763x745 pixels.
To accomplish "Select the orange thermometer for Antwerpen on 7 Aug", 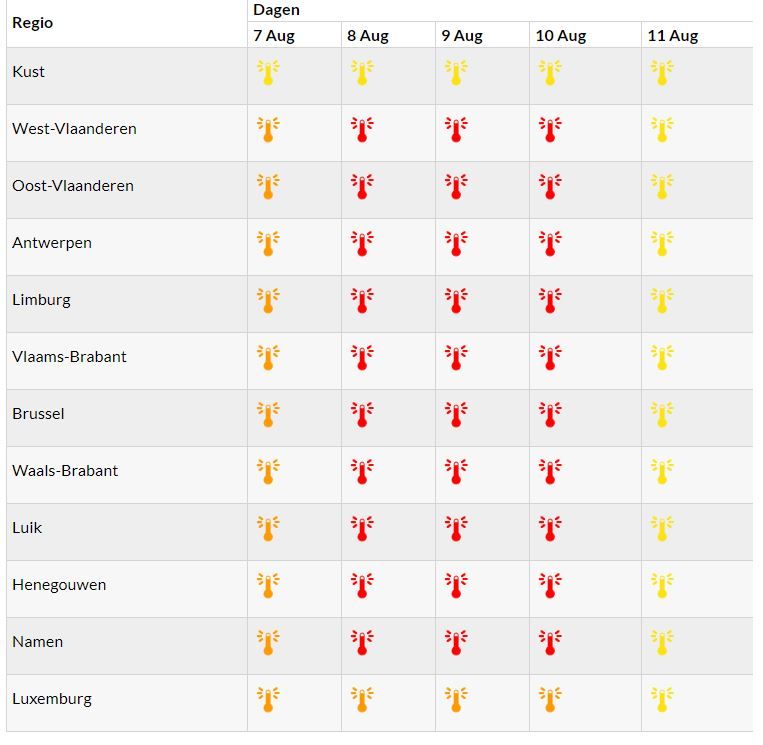I will point(267,244).
